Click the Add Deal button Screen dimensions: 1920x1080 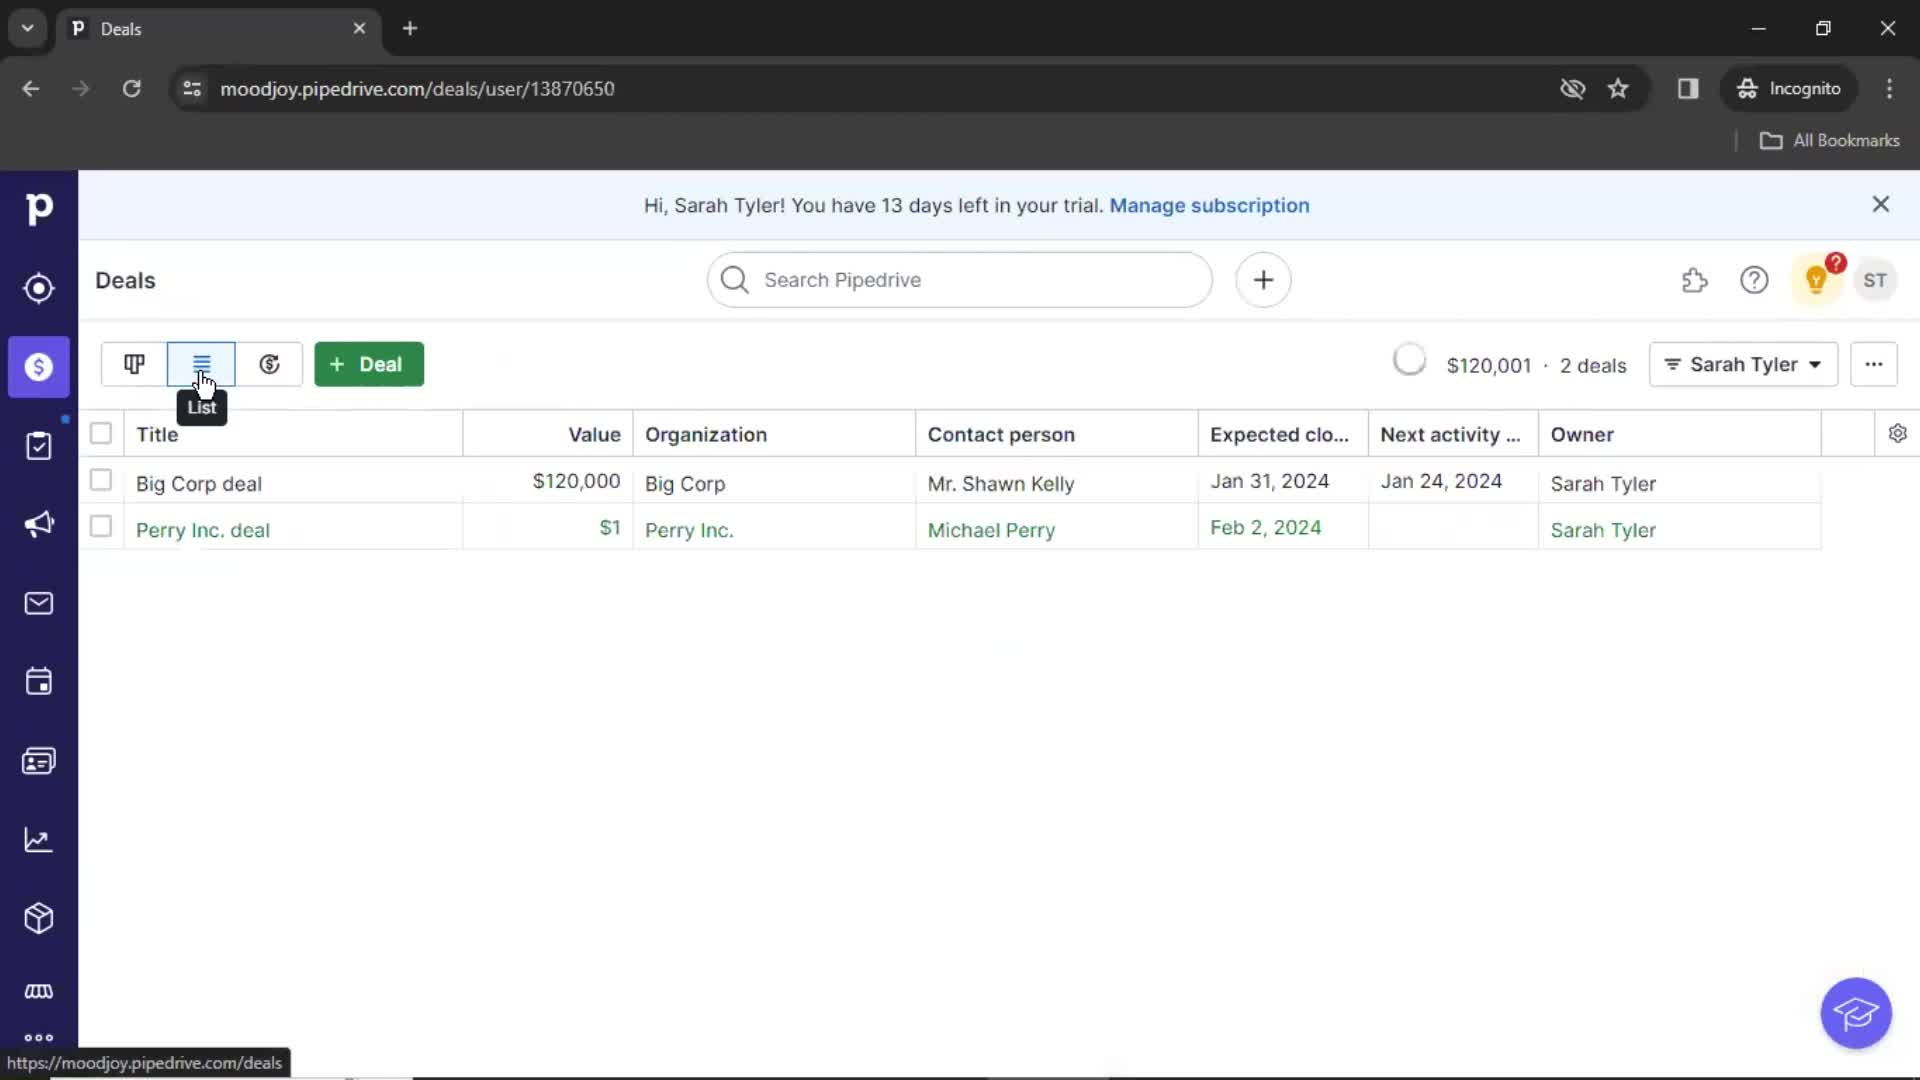click(x=369, y=364)
